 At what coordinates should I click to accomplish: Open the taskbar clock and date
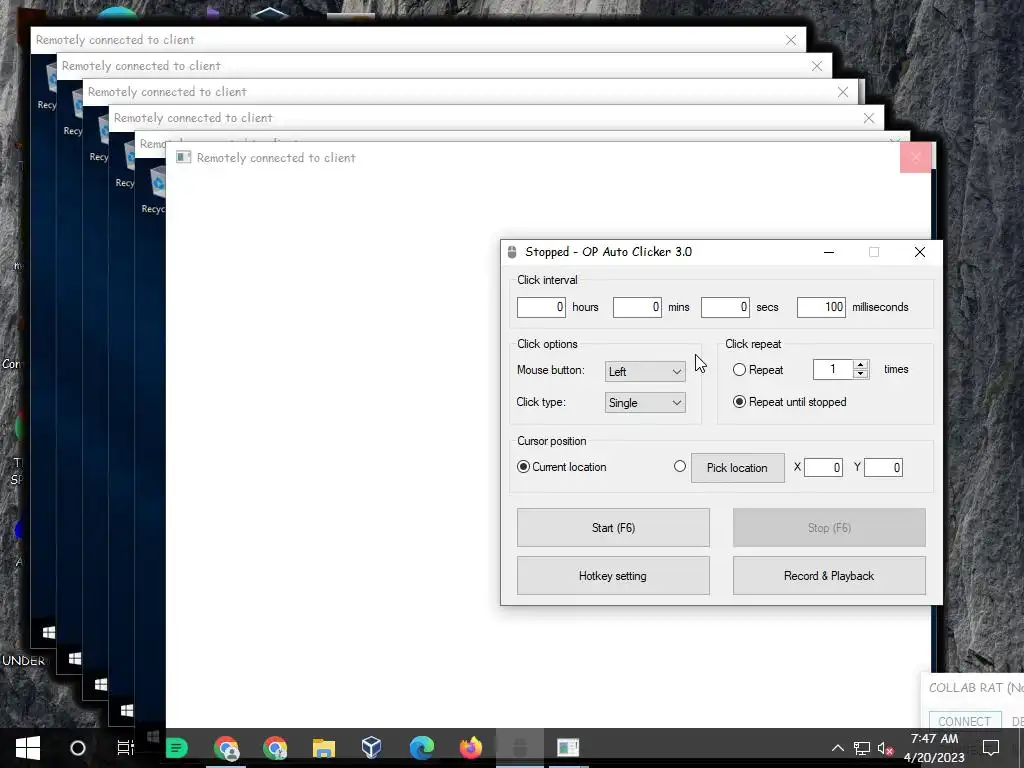coord(934,748)
